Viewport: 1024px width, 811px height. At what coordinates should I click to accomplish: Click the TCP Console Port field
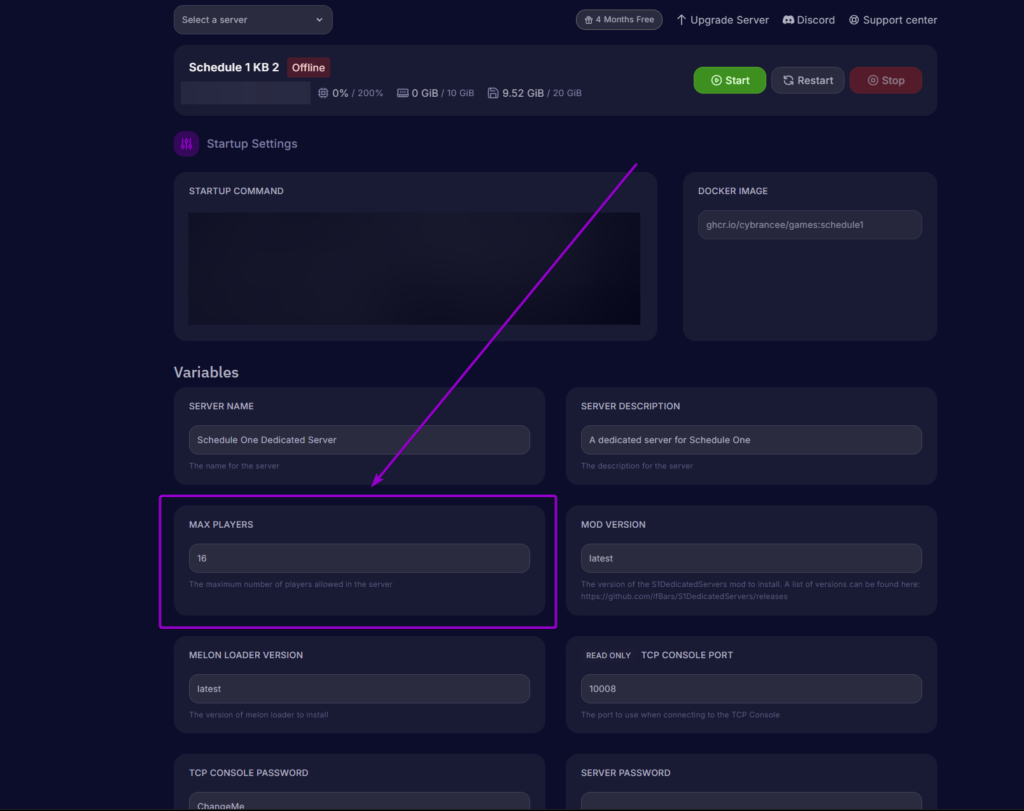click(751, 689)
